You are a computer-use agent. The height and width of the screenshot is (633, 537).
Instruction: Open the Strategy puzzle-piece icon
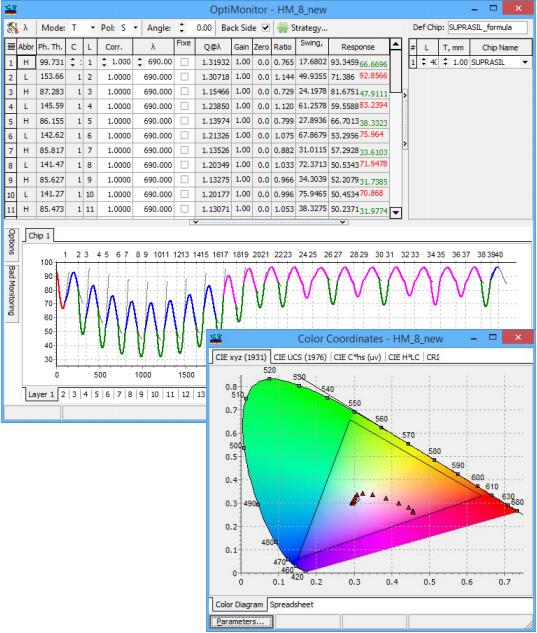(x=282, y=28)
